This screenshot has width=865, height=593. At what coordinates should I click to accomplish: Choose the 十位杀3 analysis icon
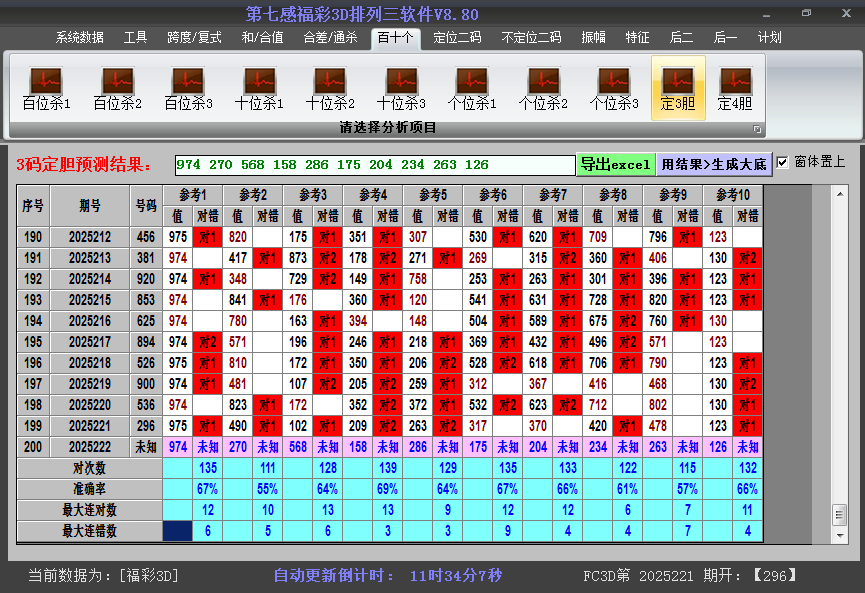[x=401, y=88]
